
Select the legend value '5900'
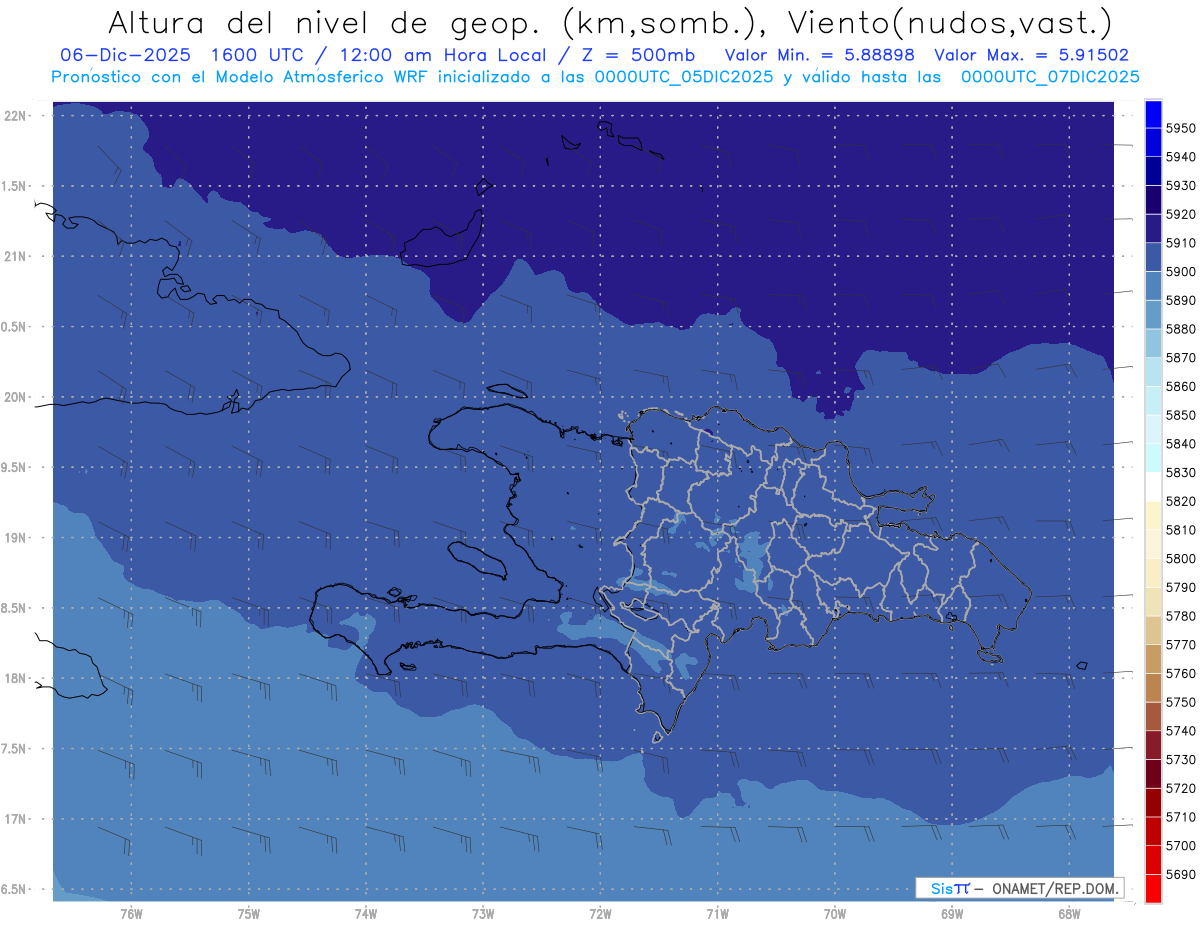point(1181,271)
